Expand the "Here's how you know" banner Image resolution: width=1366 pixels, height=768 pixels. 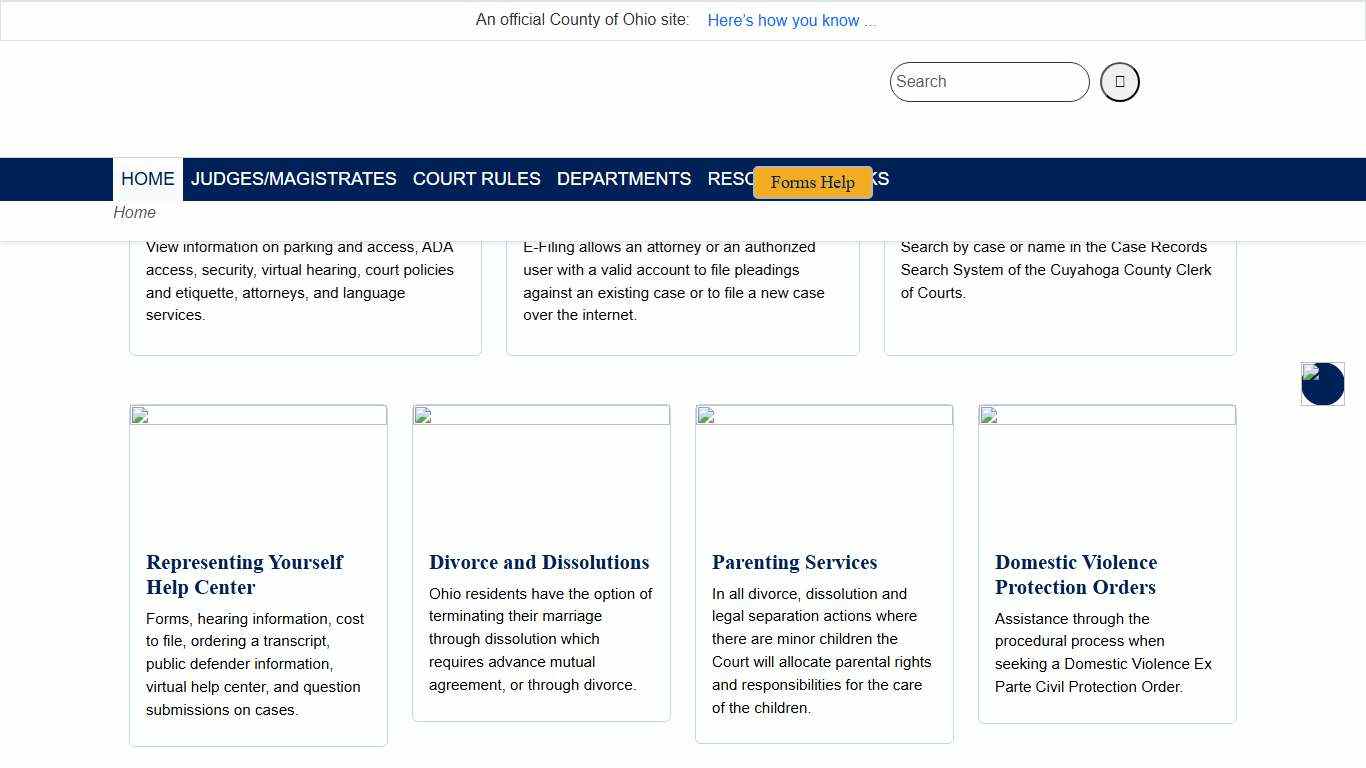790,21
